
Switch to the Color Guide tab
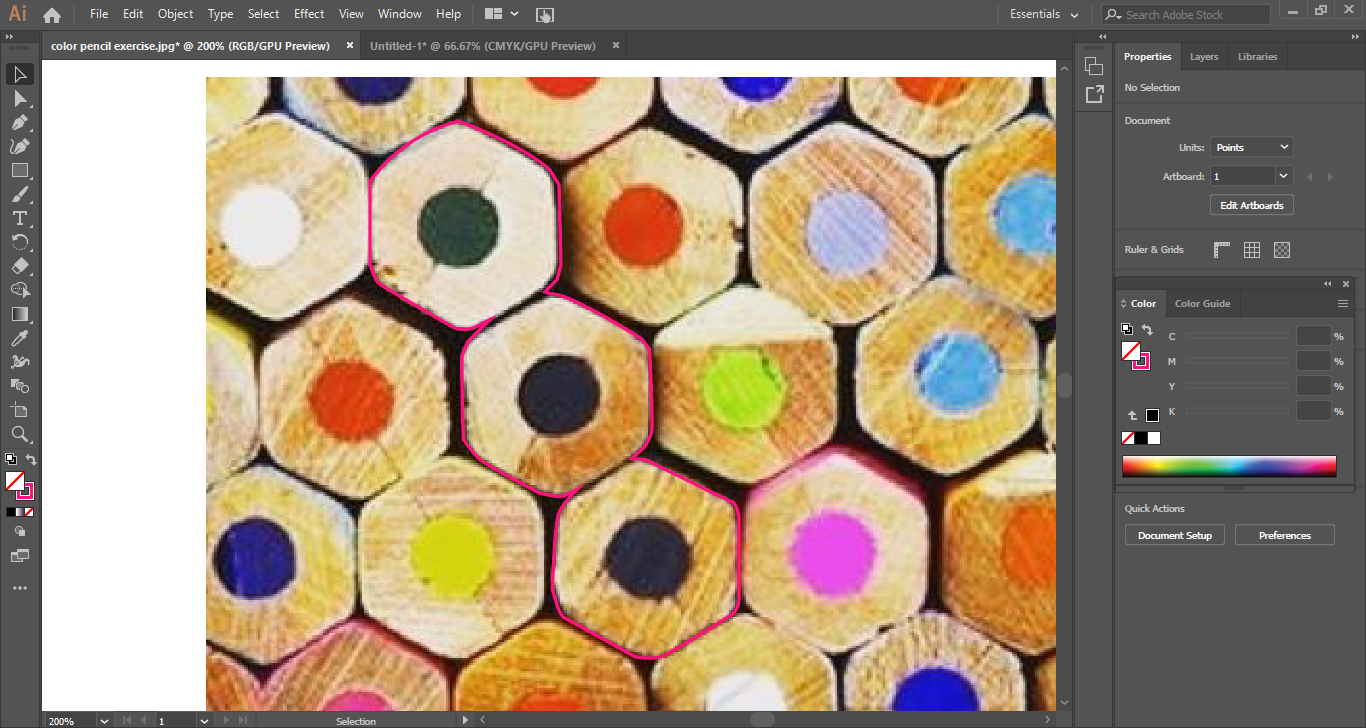tap(1202, 304)
